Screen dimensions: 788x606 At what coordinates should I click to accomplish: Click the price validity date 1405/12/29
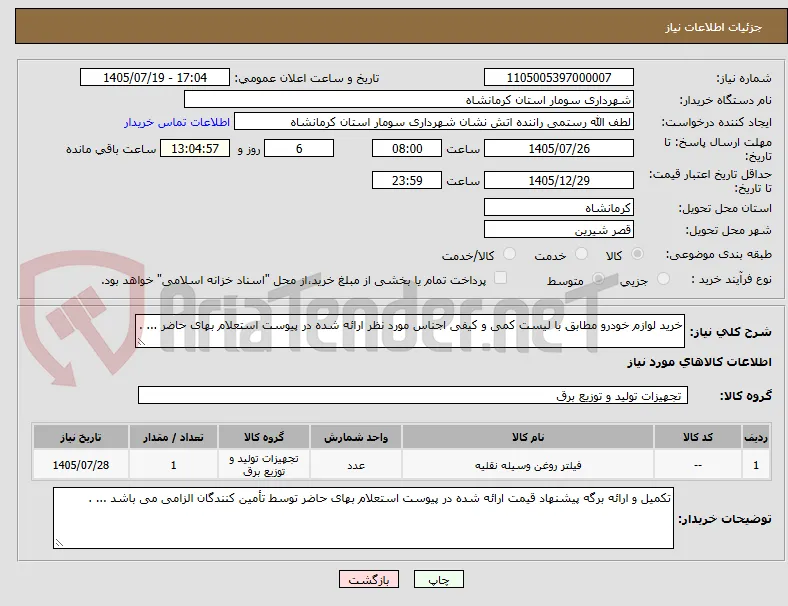click(558, 180)
